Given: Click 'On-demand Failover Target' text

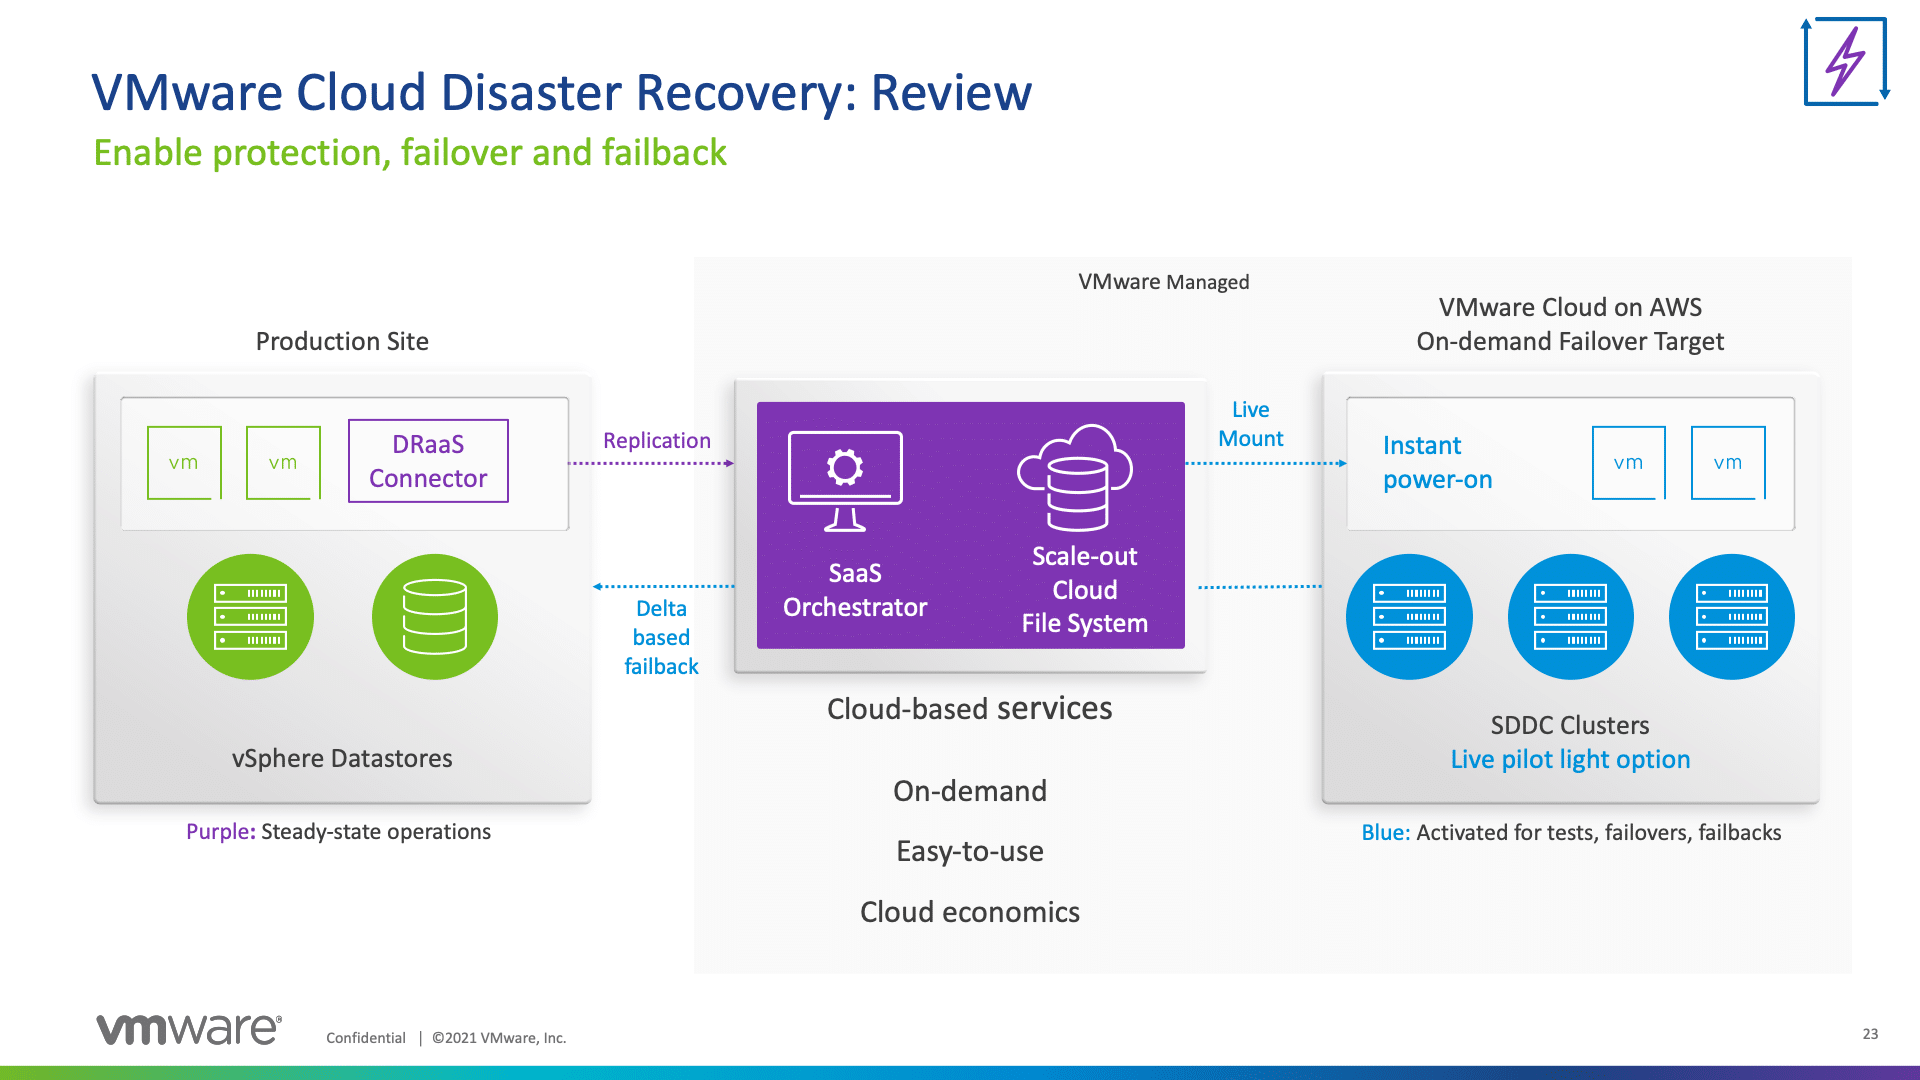Looking at the screenshot, I should (x=1570, y=341).
